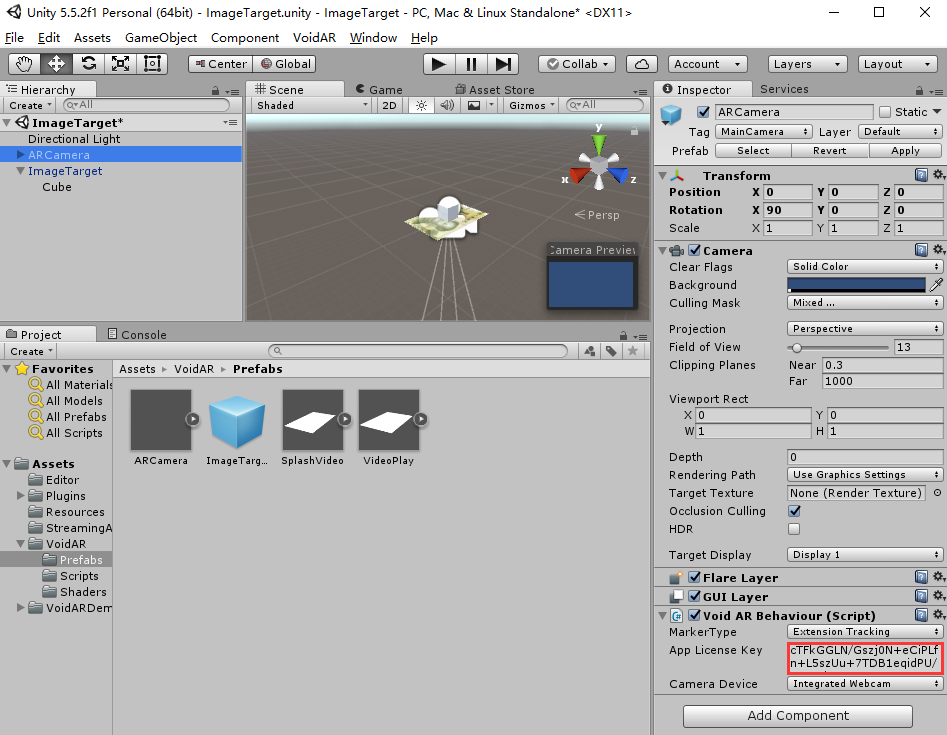Uncheck Occlusion Culling
Image resolution: width=947 pixels, height=735 pixels.
click(794, 511)
